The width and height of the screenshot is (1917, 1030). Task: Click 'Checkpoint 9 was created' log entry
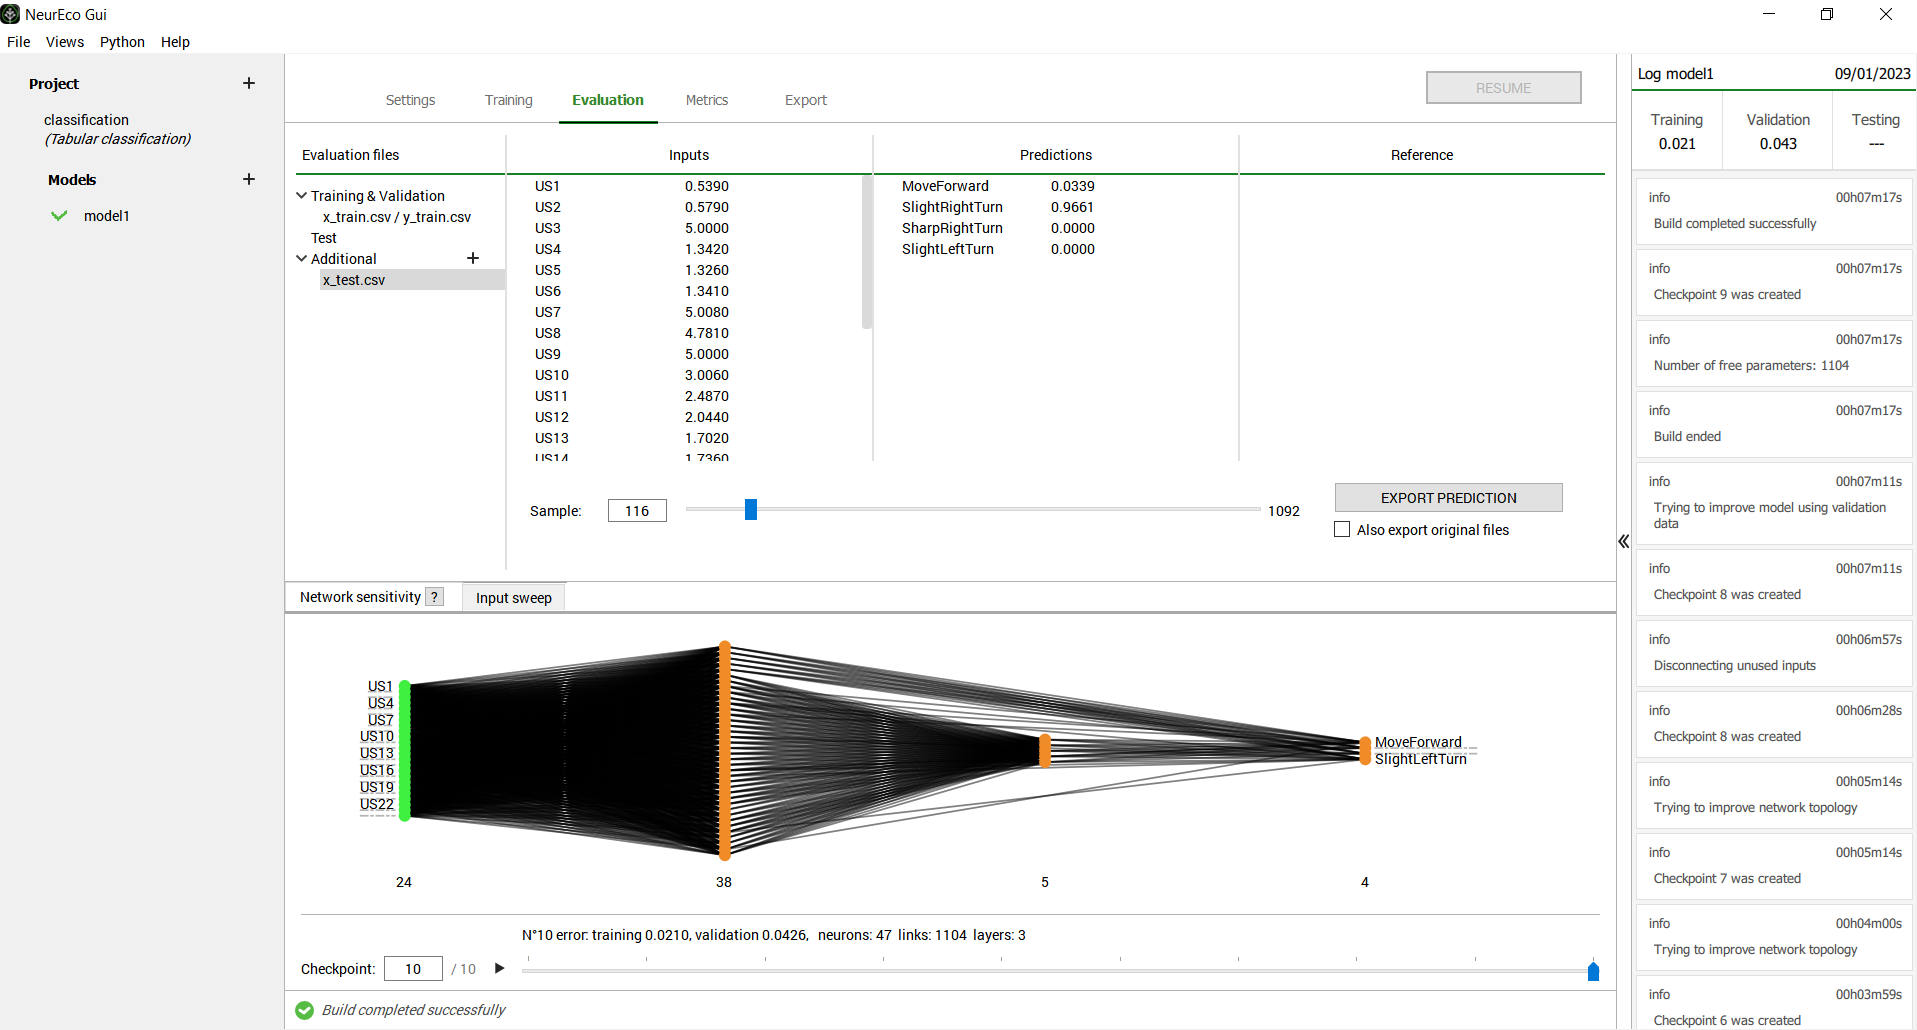[1774, 283]
